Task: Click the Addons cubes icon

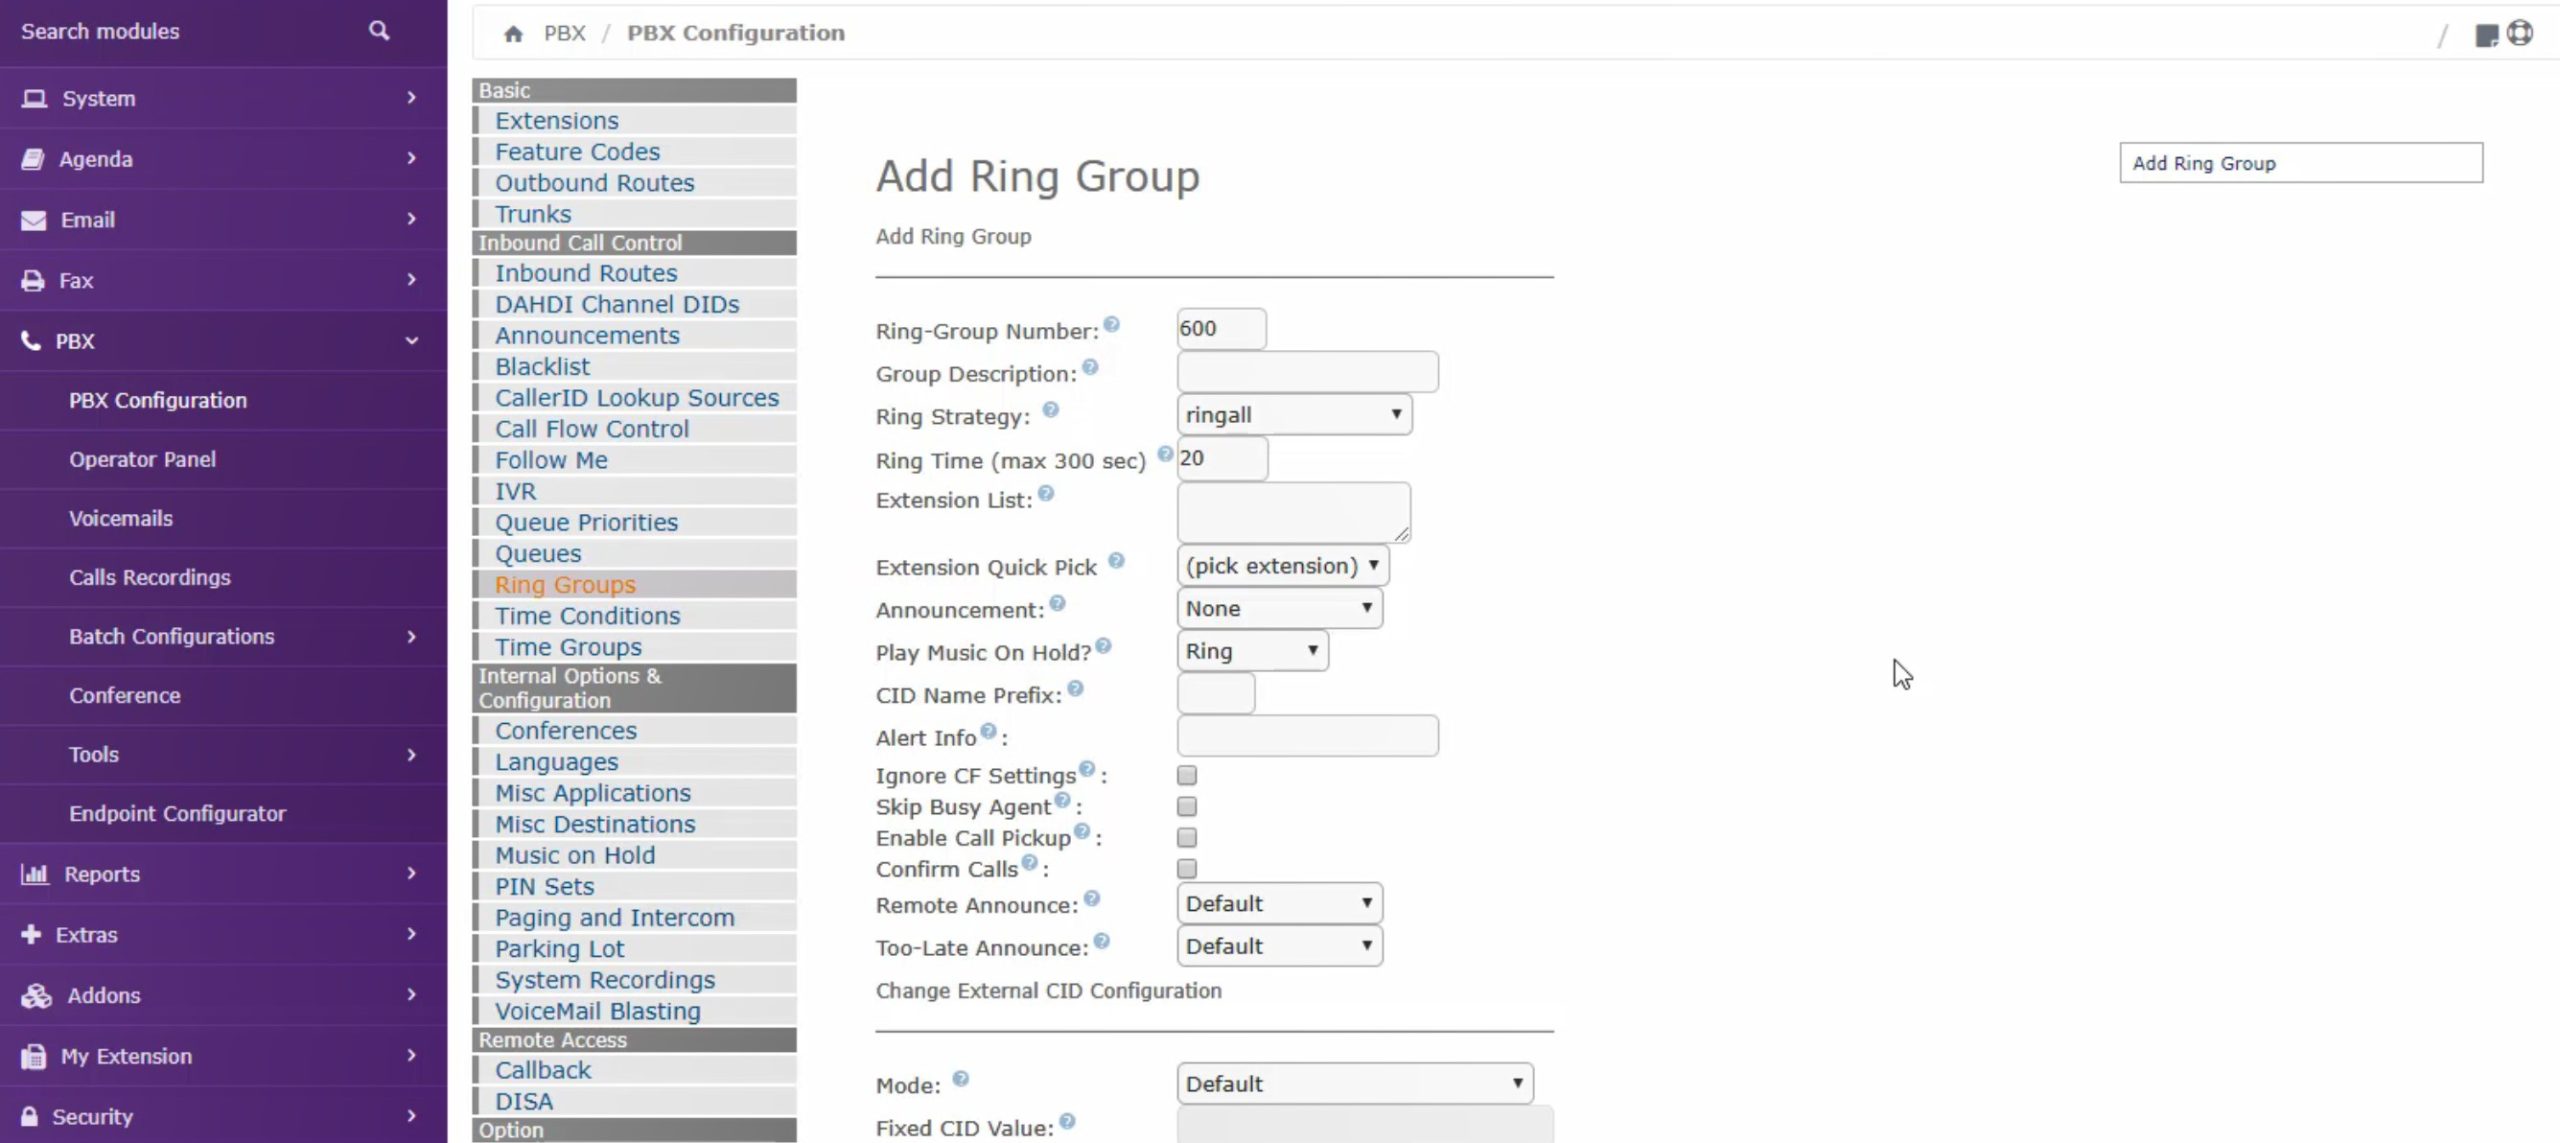Action: pos(36,995)
